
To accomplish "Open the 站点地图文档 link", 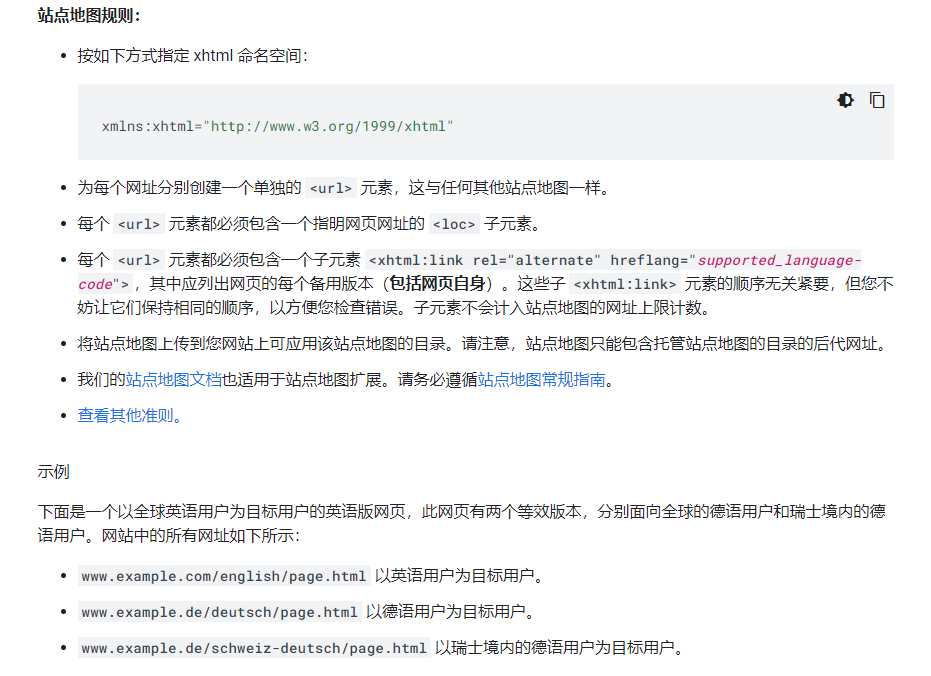I will coord(173,380).
